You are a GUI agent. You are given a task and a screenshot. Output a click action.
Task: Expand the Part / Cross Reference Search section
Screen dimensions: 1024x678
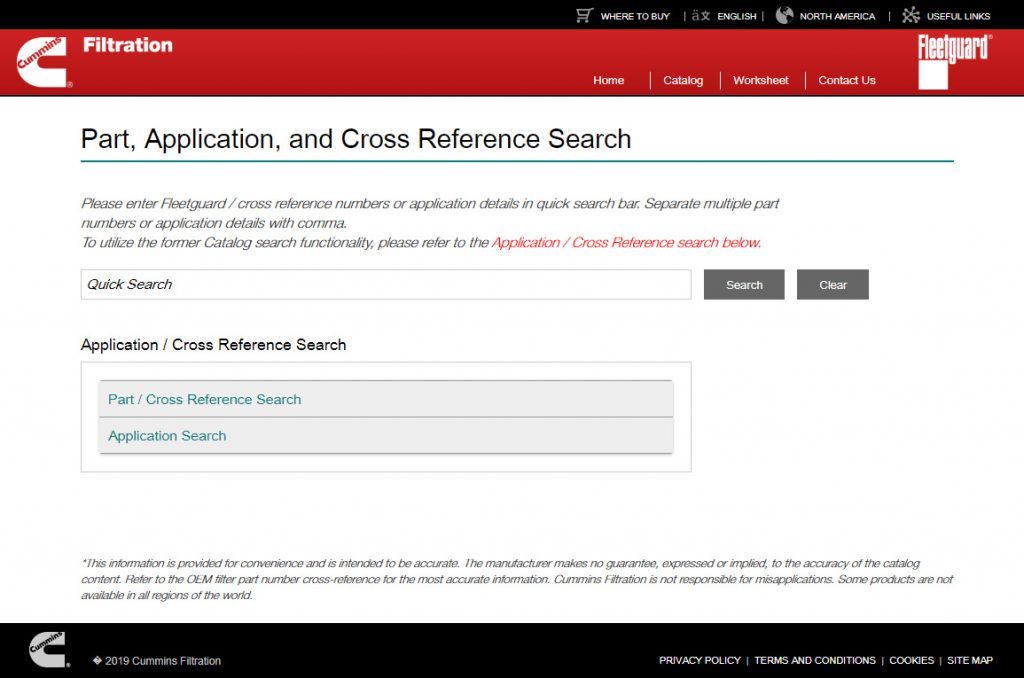386,399
